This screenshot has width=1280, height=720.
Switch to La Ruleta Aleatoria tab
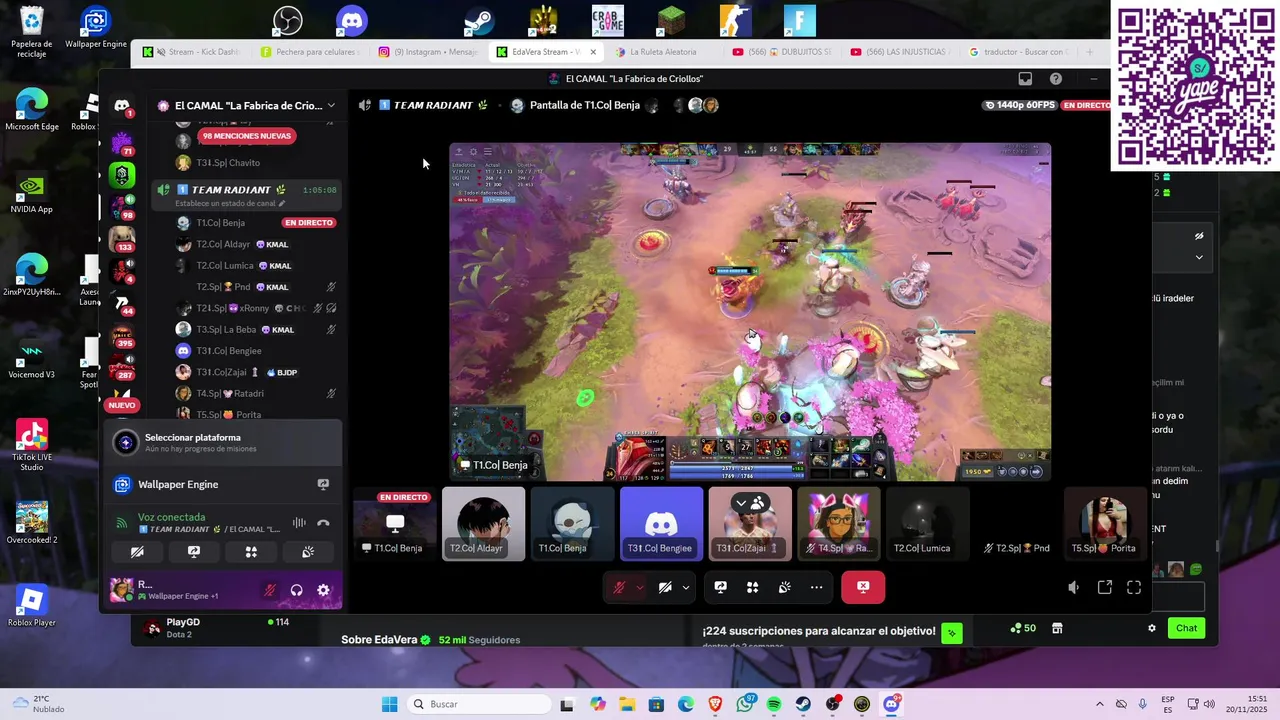pyautogui.click(x=663, y=52)
